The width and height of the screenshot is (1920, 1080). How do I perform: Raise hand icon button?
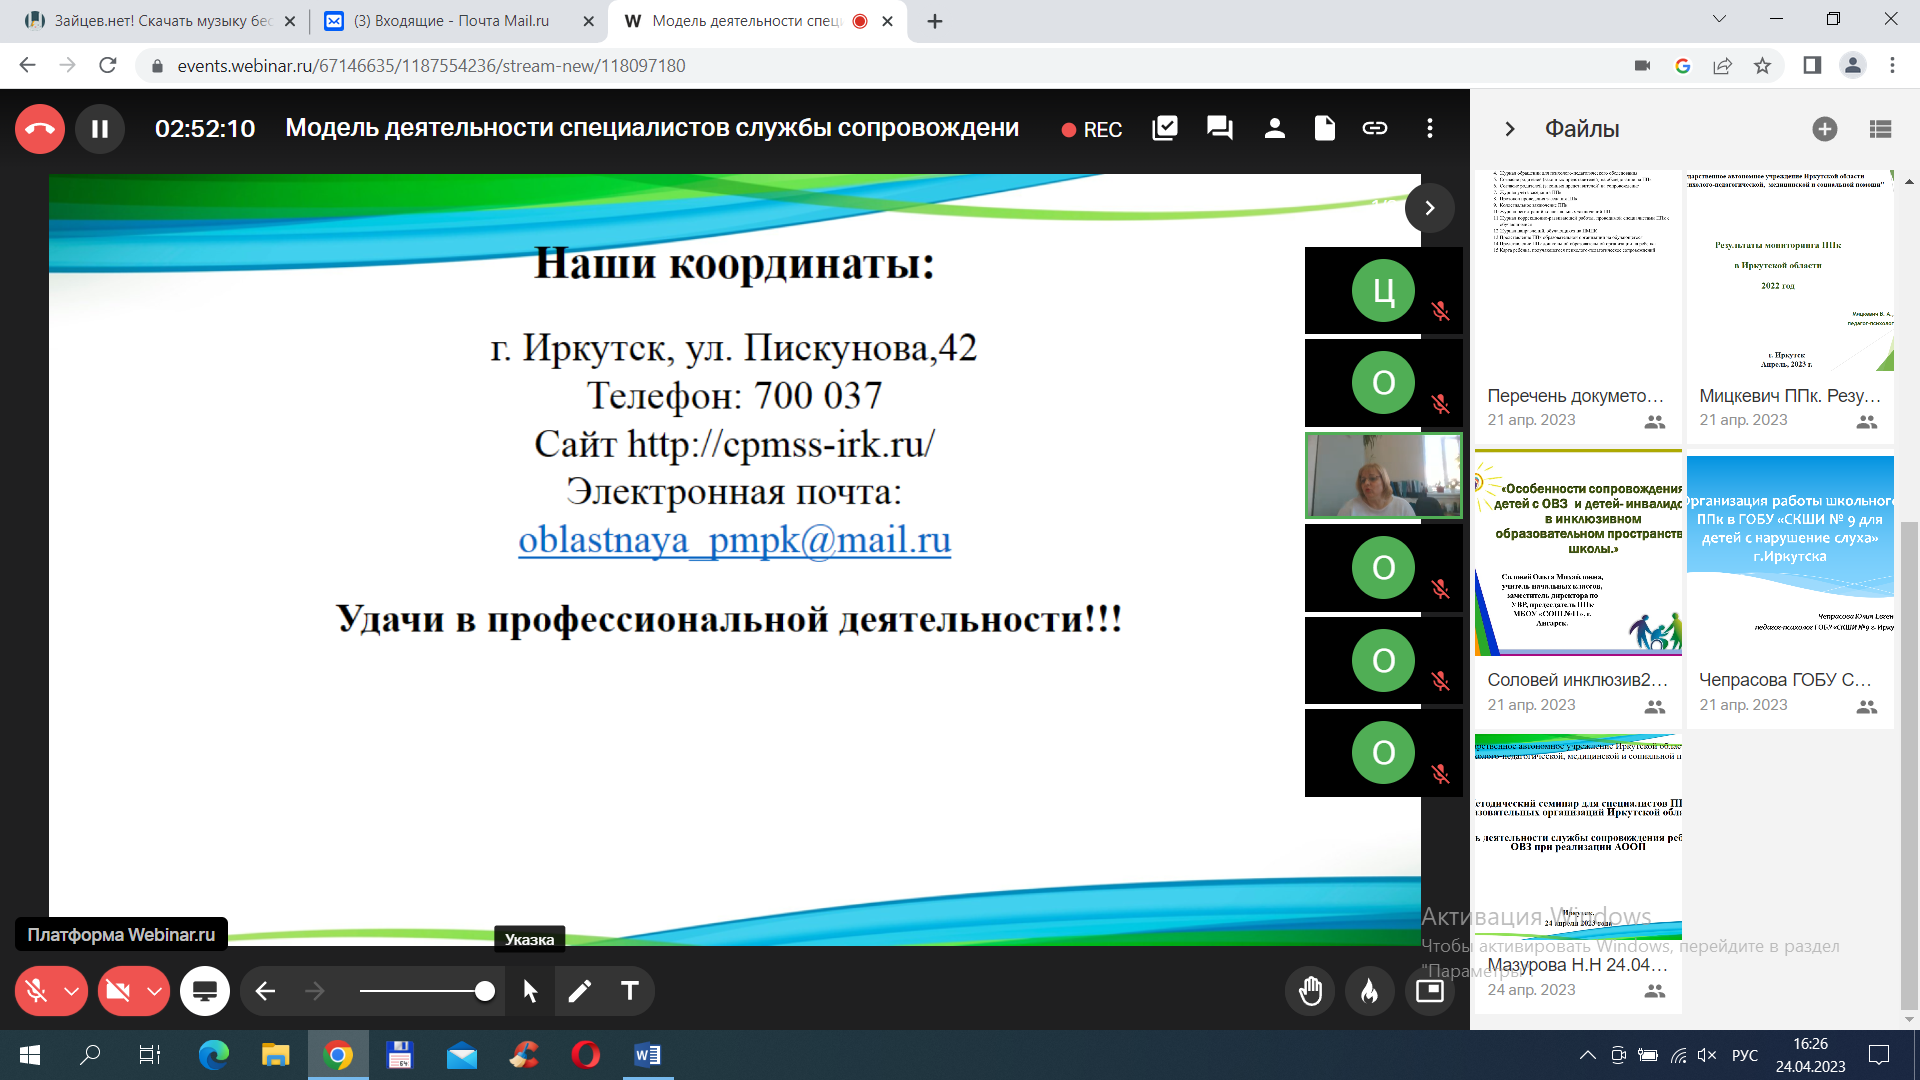coord(1310,991)
